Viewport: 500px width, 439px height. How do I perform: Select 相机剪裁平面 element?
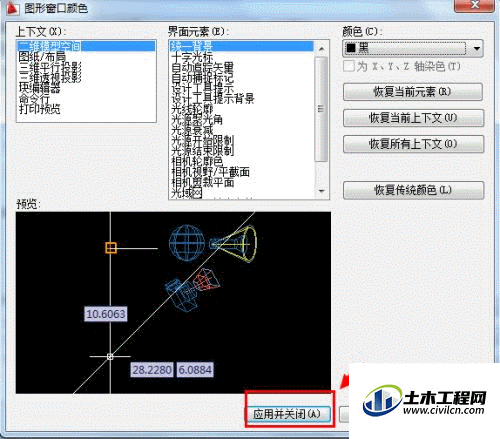point(202,182)
